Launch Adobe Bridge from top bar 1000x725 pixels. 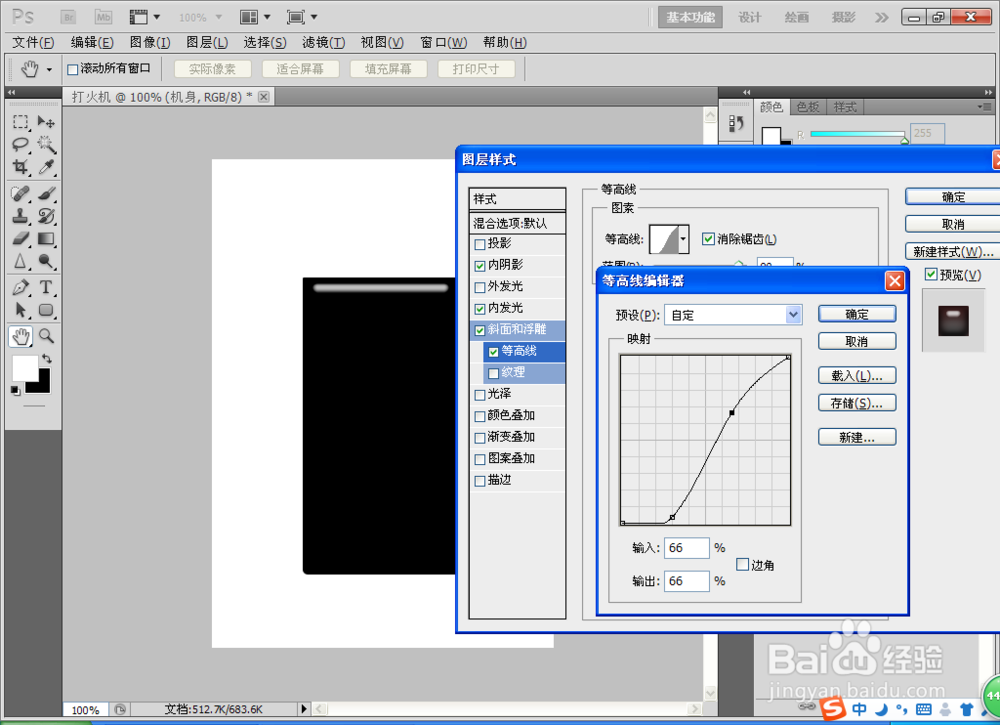point(68,17)
